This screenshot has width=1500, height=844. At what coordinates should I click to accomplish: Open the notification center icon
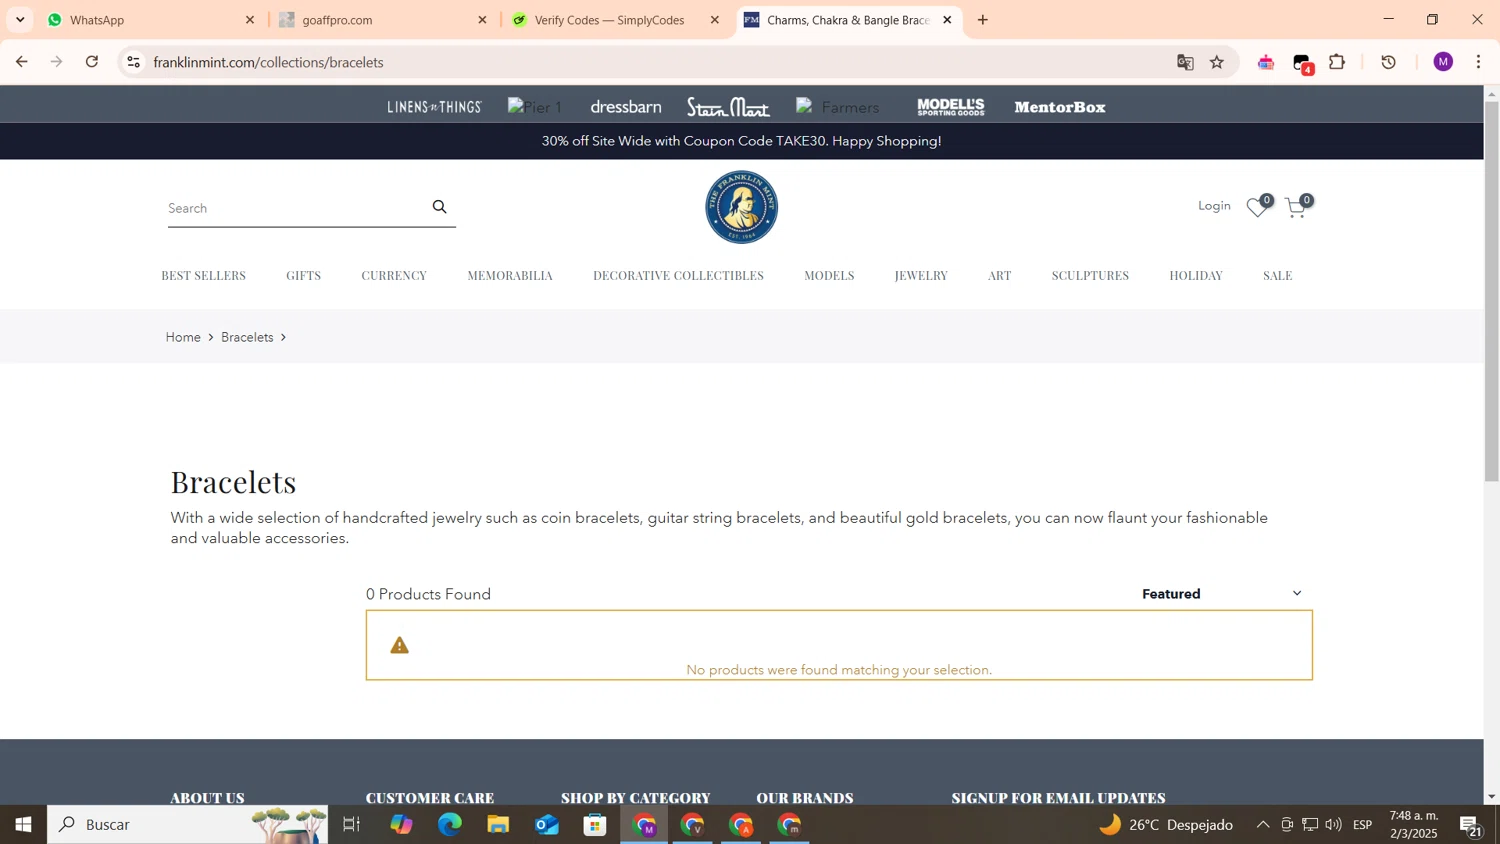[x=1471, y=825]
